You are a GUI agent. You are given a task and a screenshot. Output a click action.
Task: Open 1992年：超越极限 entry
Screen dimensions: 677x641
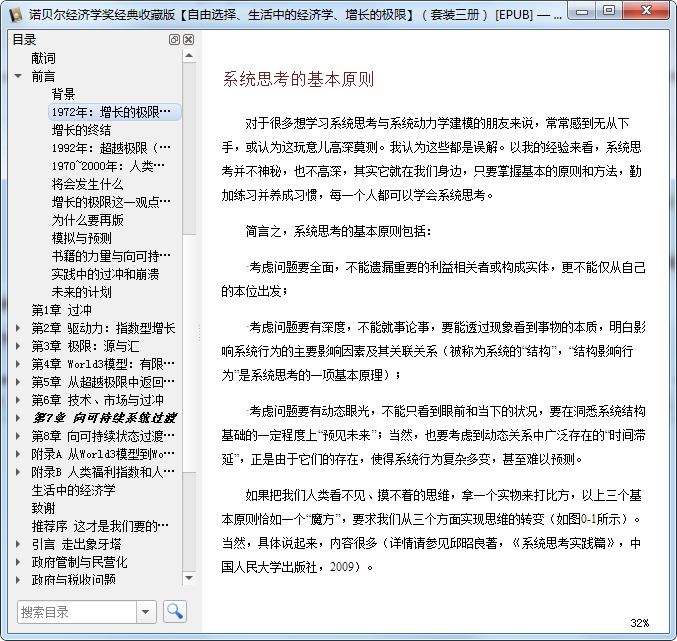point(111,148)
